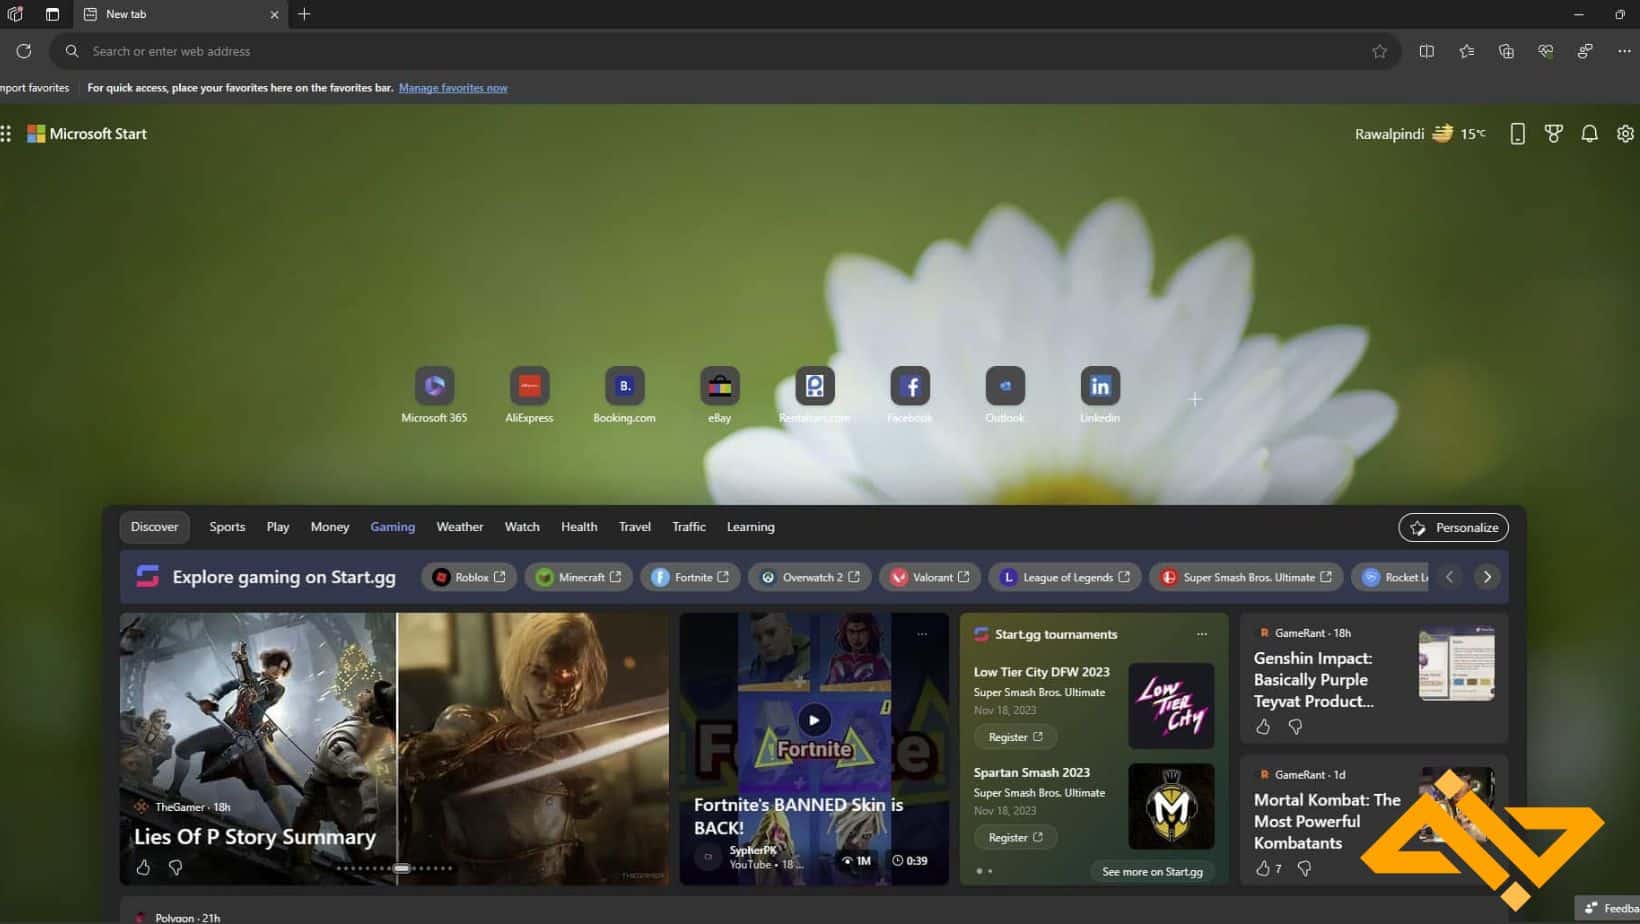The height and width of the screenshot is (924, 1640).
Task: Open the Learning tab
Action: [x=751, y=527]
